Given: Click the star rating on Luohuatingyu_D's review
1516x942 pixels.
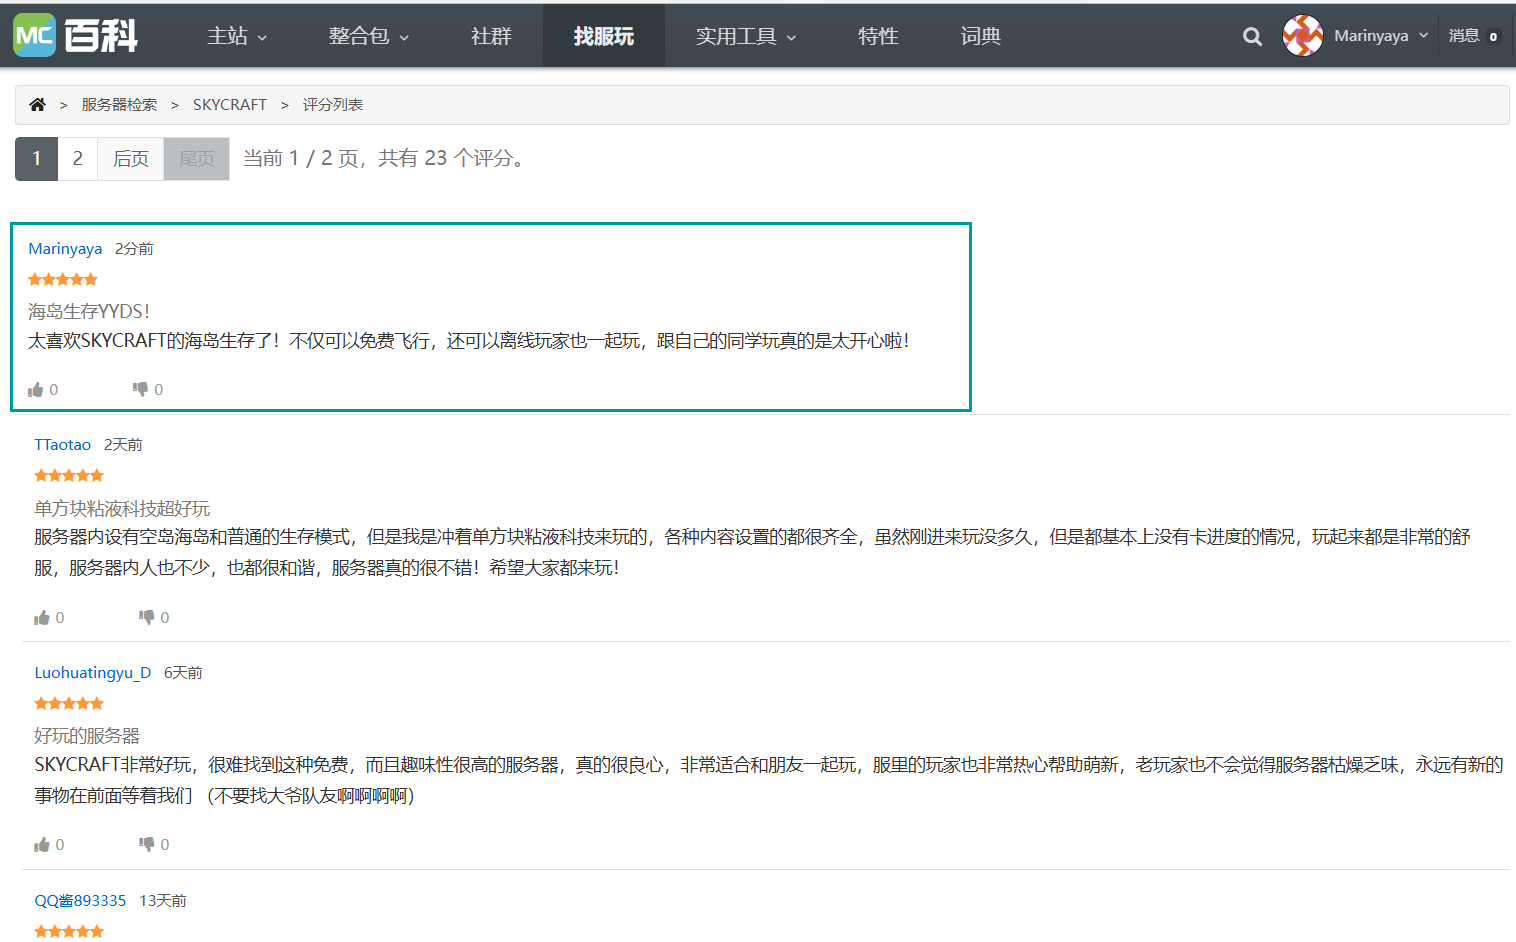Looking at the screenshot, I should [x=69, y=703].
